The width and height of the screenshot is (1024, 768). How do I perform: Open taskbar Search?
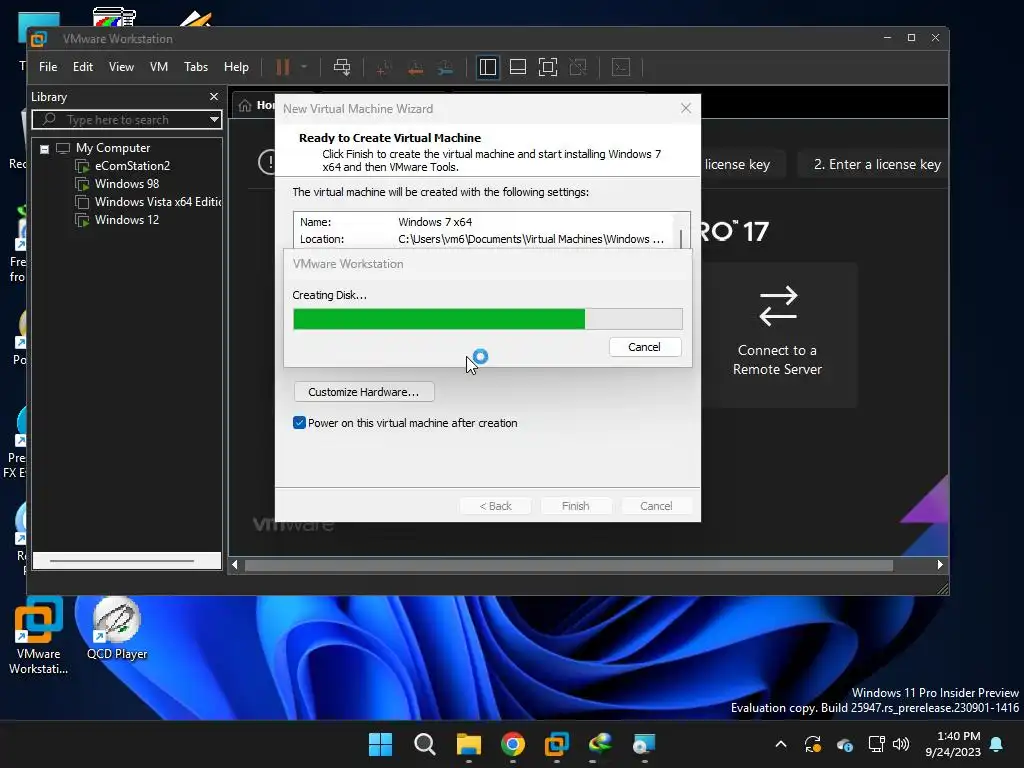coord(424,744)
